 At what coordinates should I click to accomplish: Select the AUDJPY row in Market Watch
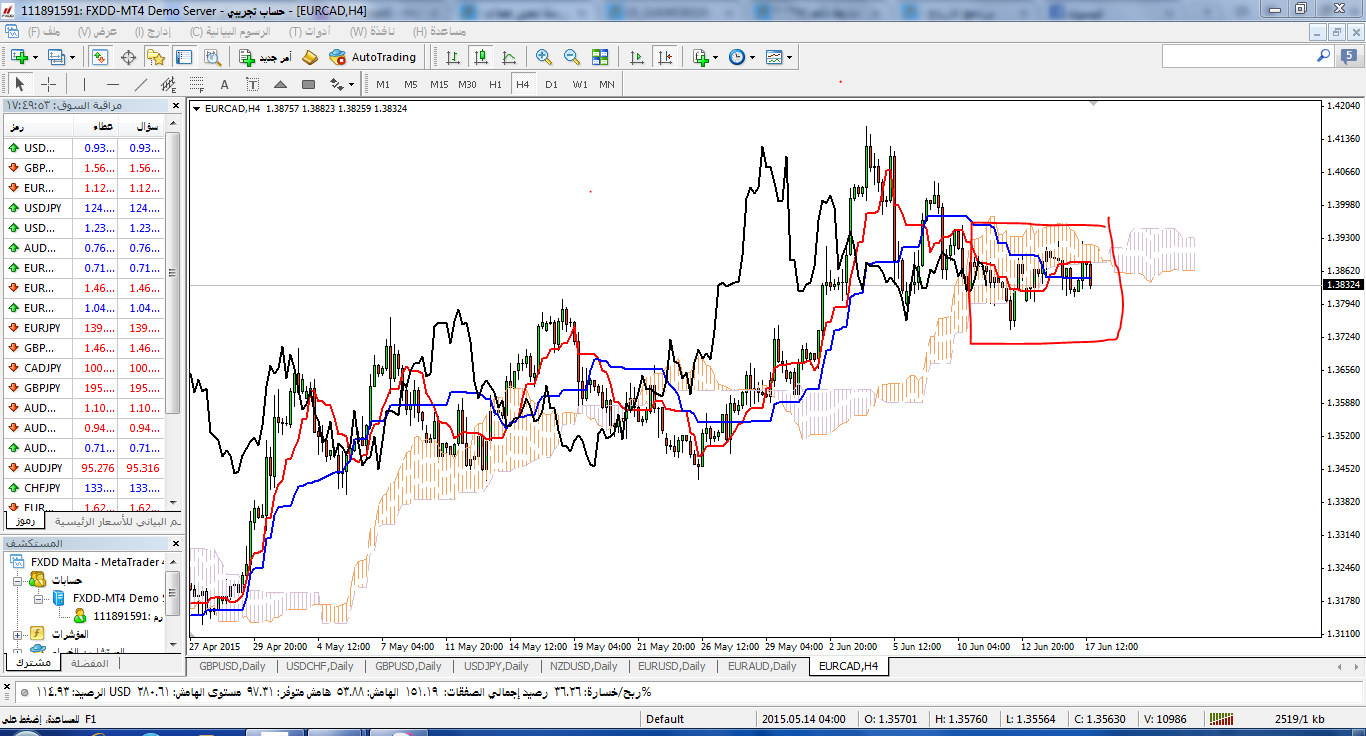pyautogui.click(x=82, y=468)
